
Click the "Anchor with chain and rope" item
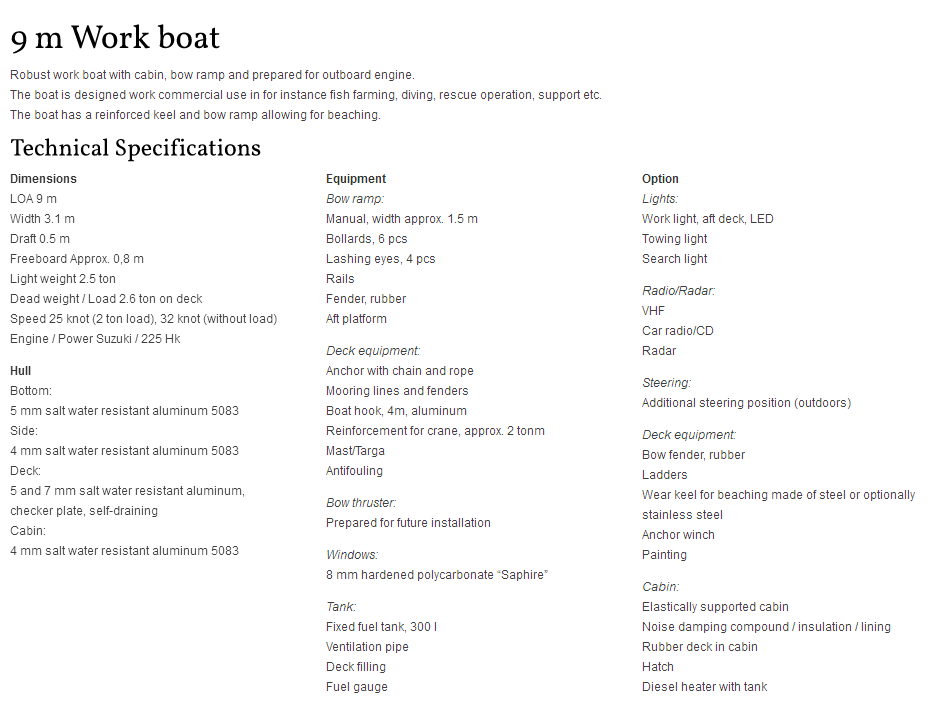(400, 371)
